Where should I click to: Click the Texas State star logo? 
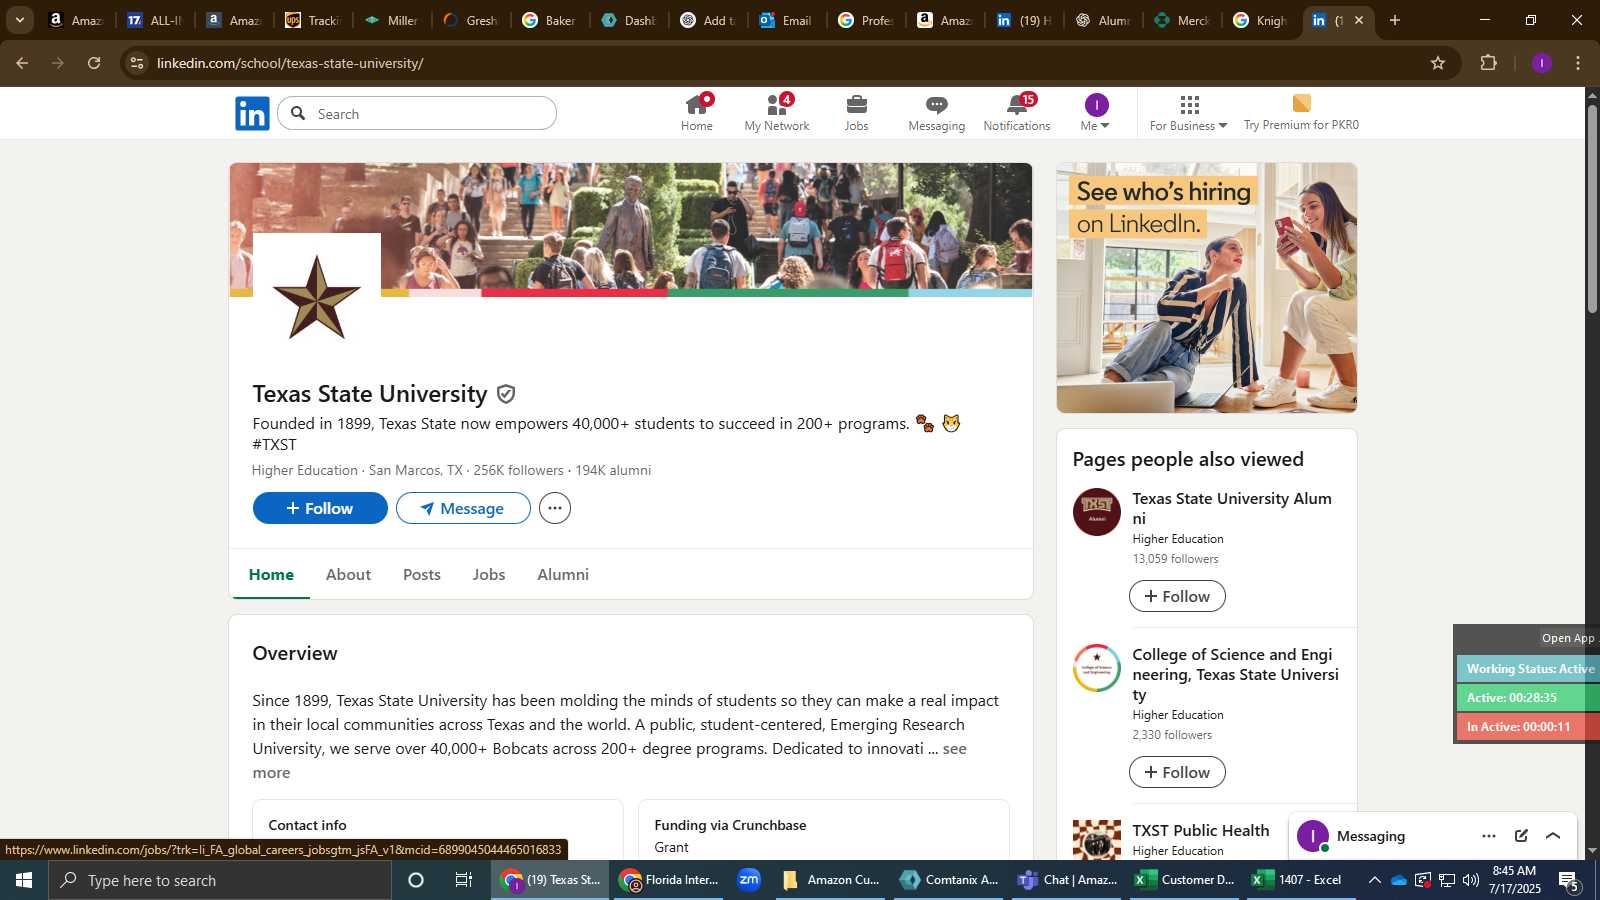click(317, 297)
